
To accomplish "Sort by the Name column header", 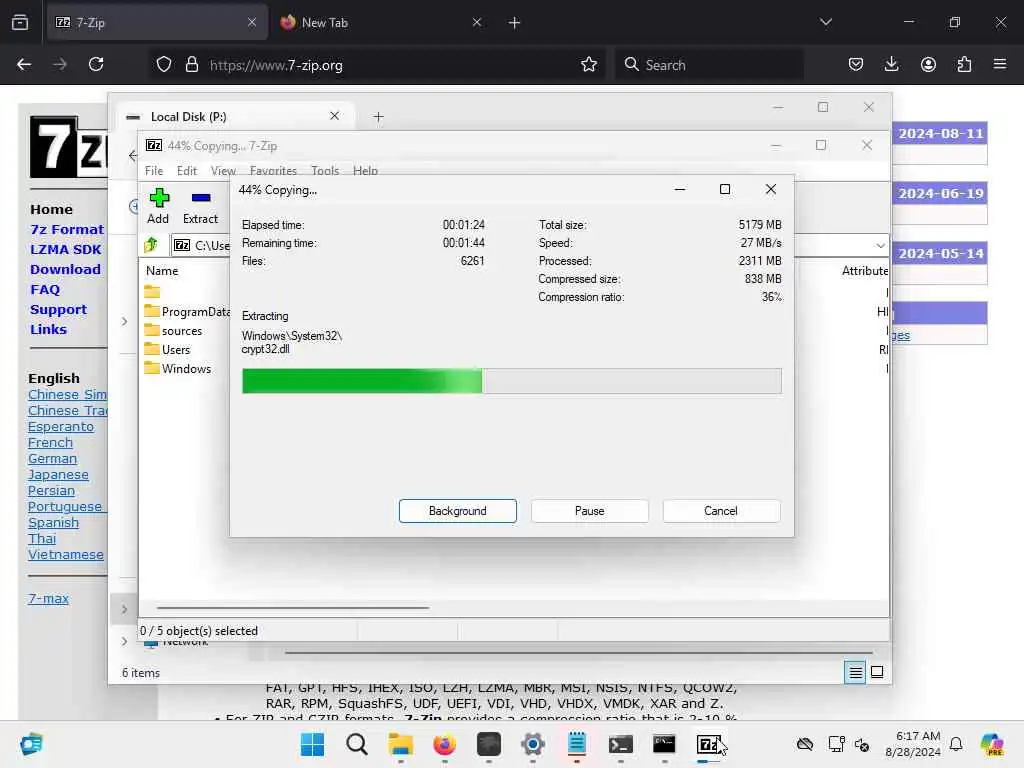I will [162, 270].
